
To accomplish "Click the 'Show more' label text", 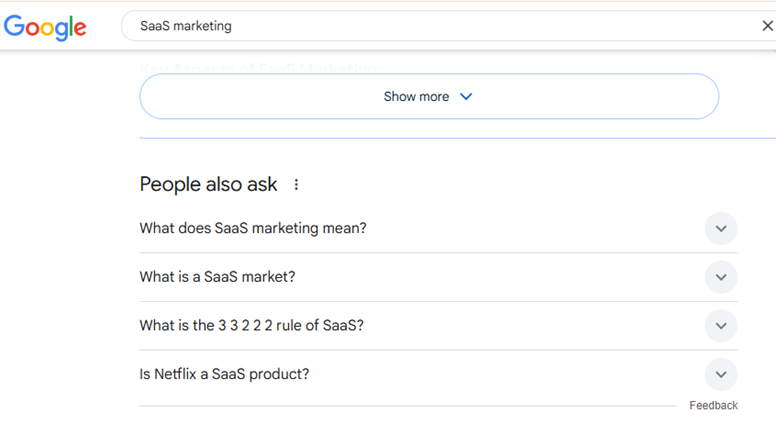I will 416,97.
